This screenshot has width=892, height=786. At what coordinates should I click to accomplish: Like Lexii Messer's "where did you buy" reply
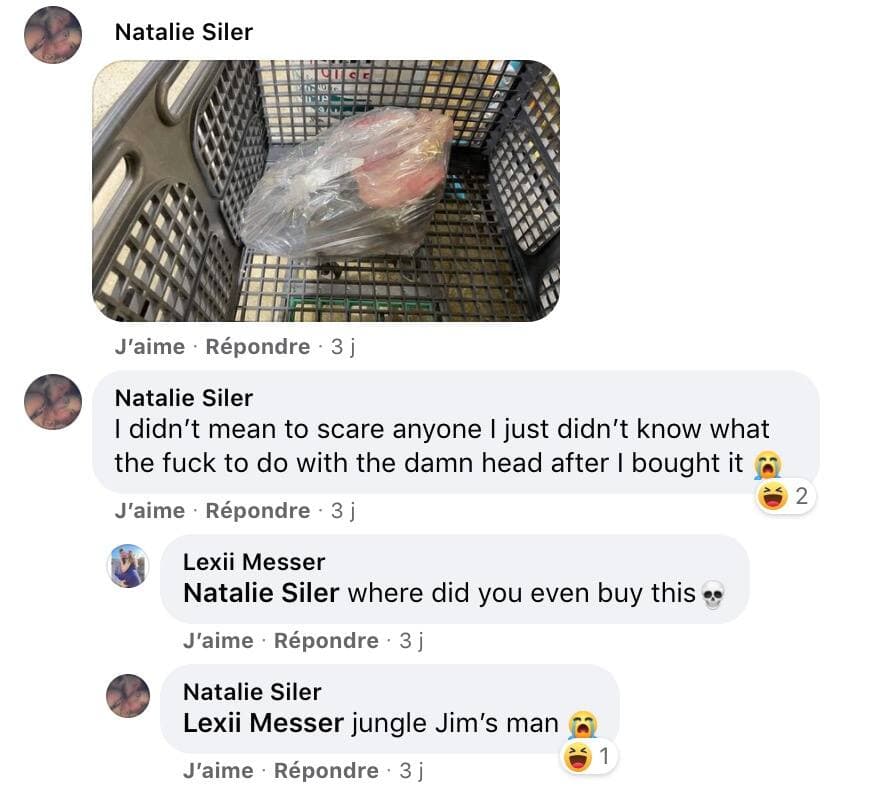coord(218,640)
